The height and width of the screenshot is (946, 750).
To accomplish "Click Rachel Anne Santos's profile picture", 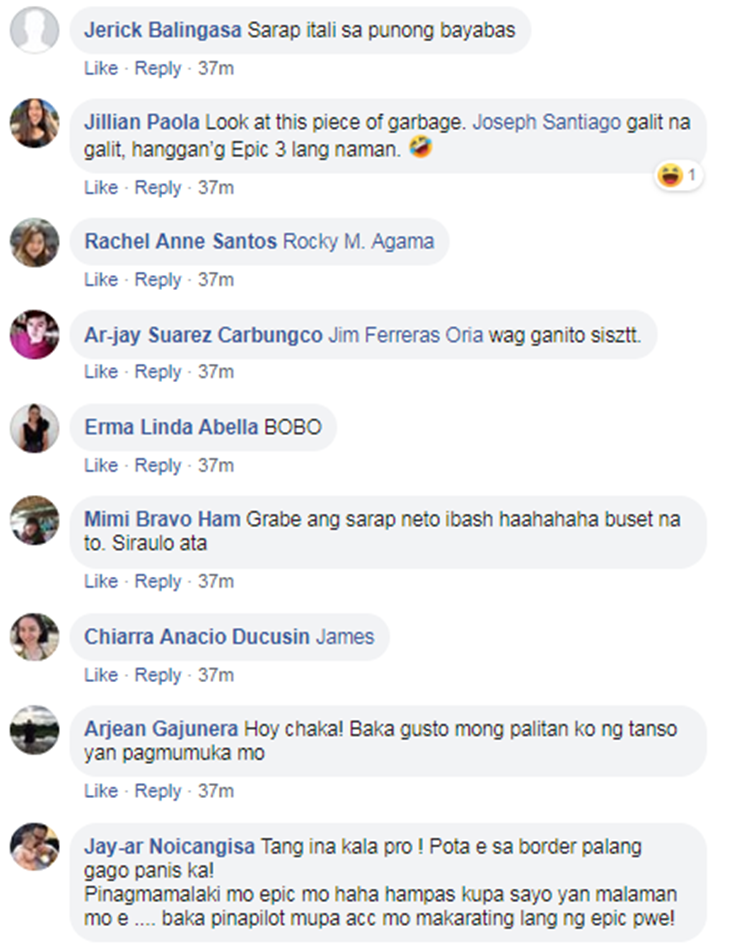I will pos(34,243).
